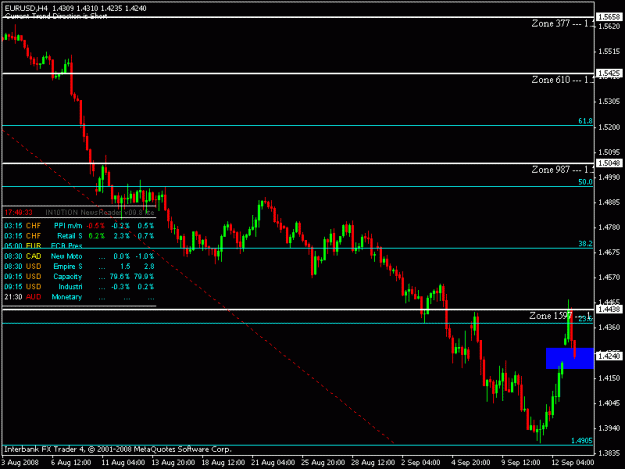Image resolution: width=625 pixels, height=469 pixels.
Task: Click the 1.3835 price axis label
Action: click(610, 453)
